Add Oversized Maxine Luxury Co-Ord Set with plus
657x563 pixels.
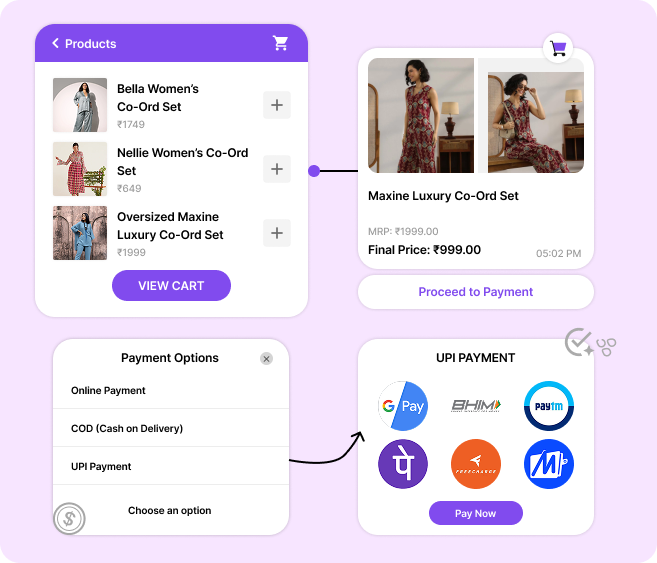(x=277, y=233)
